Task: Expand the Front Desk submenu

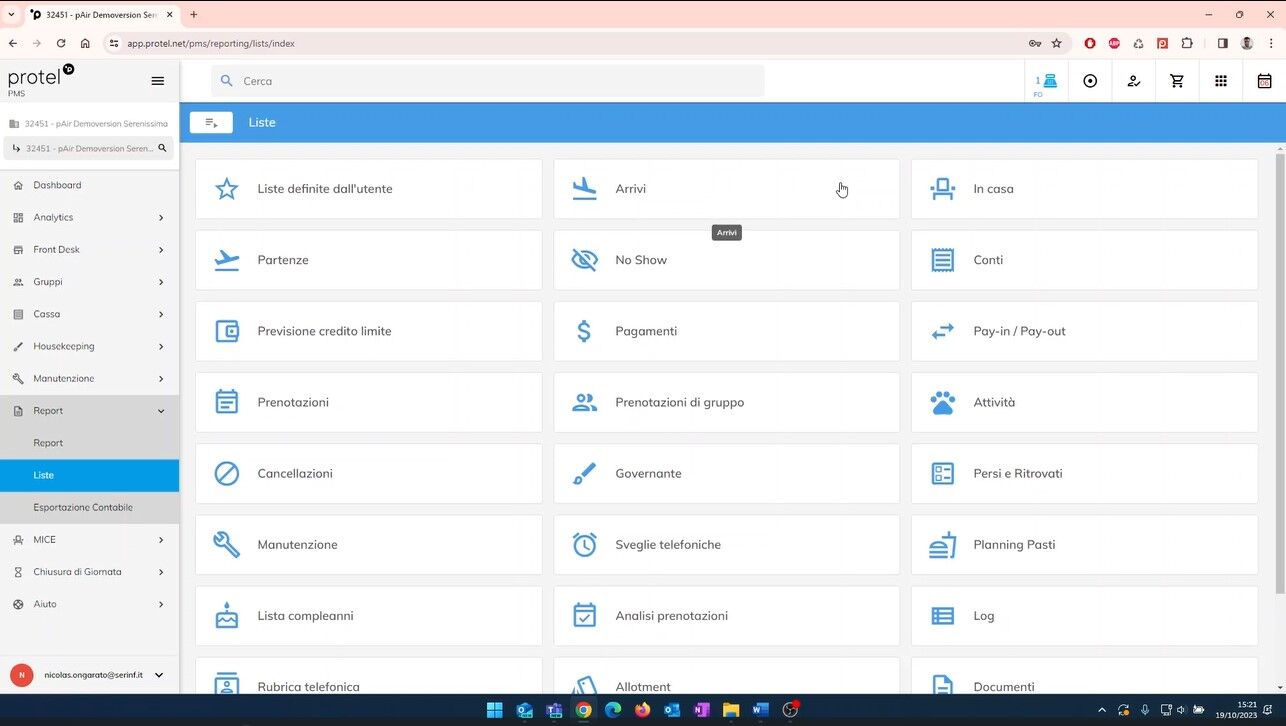Action: [x=161, y=250]
